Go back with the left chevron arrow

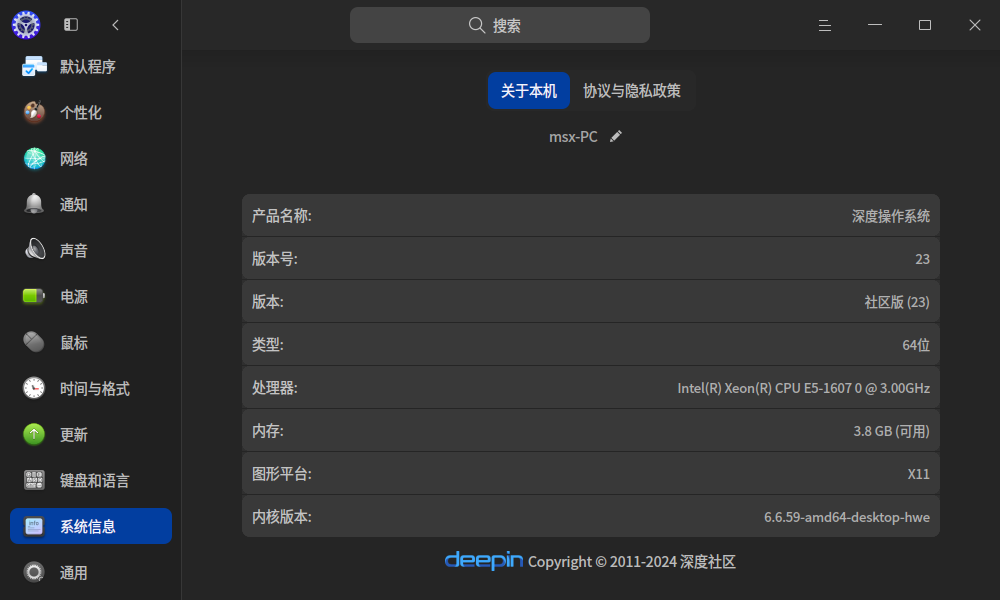pos(115,25)
